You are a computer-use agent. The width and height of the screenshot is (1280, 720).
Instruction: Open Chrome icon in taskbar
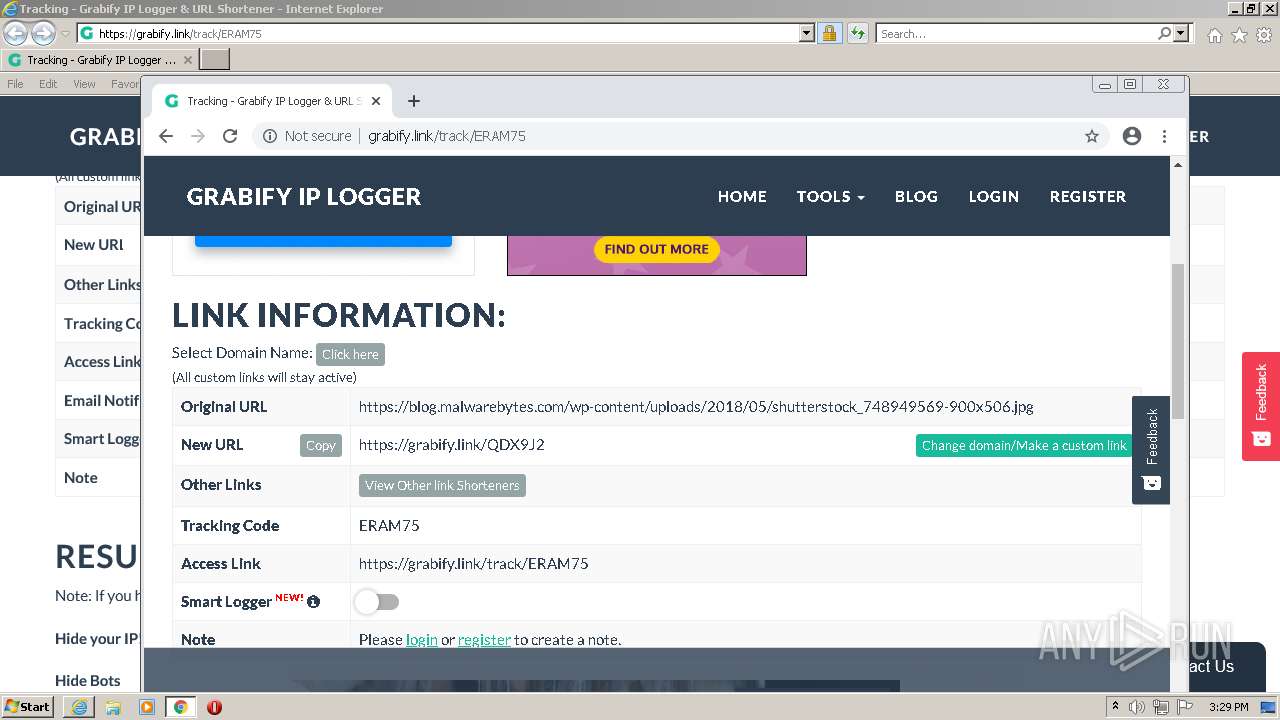tap(180, 707)
